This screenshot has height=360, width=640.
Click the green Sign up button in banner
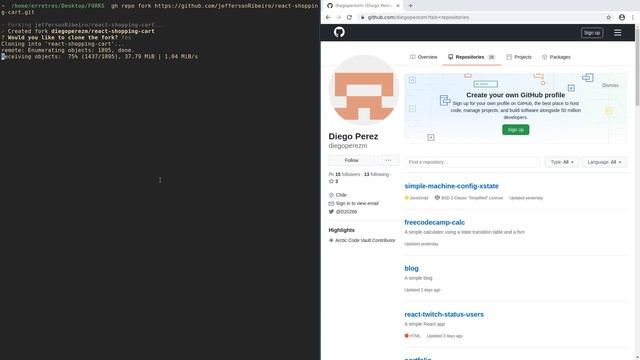click(516, 130)
